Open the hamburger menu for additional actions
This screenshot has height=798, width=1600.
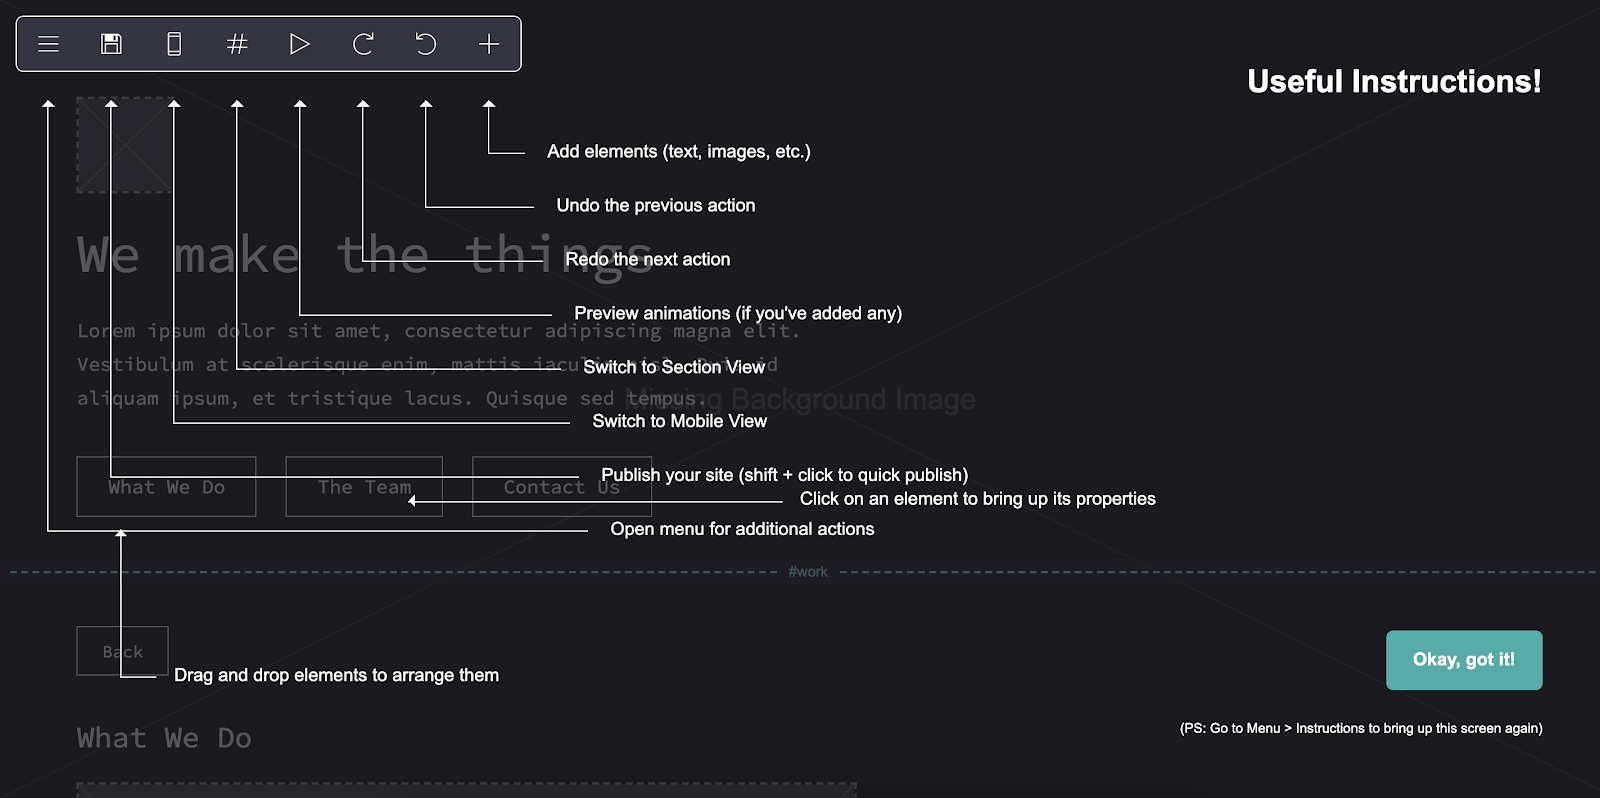[48, 44]
